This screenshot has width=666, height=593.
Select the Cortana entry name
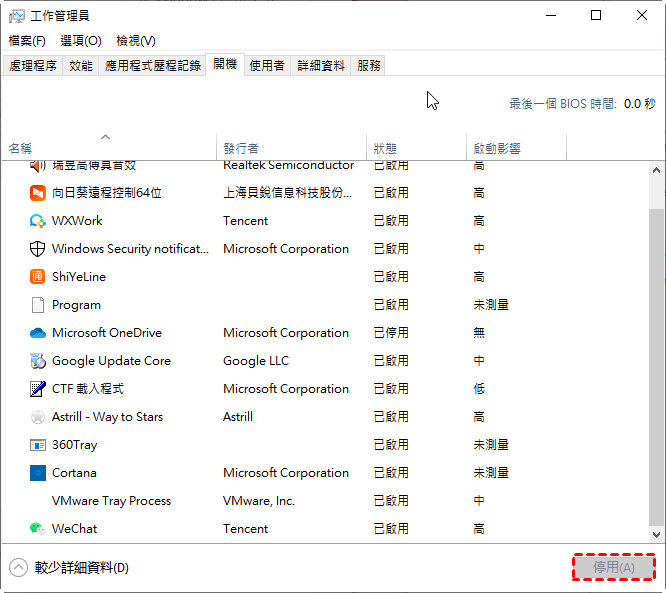(74, 473)
